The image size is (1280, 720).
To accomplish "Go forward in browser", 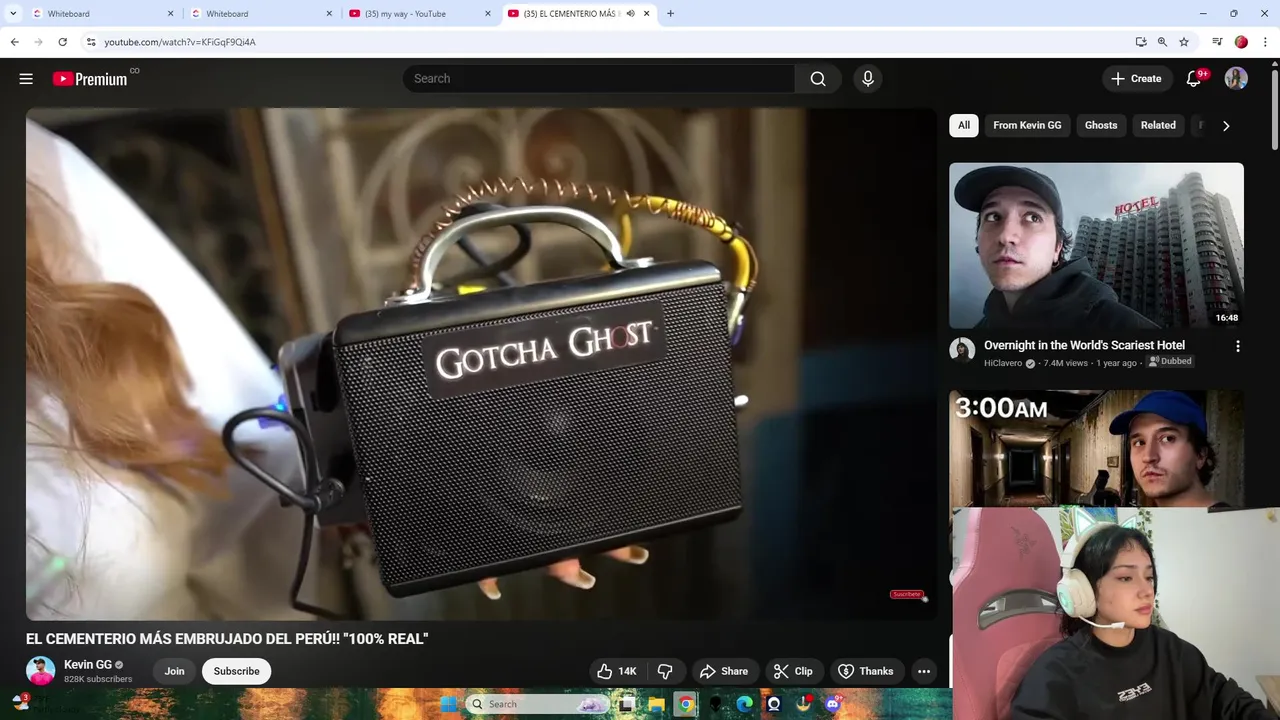I will 38,42.
